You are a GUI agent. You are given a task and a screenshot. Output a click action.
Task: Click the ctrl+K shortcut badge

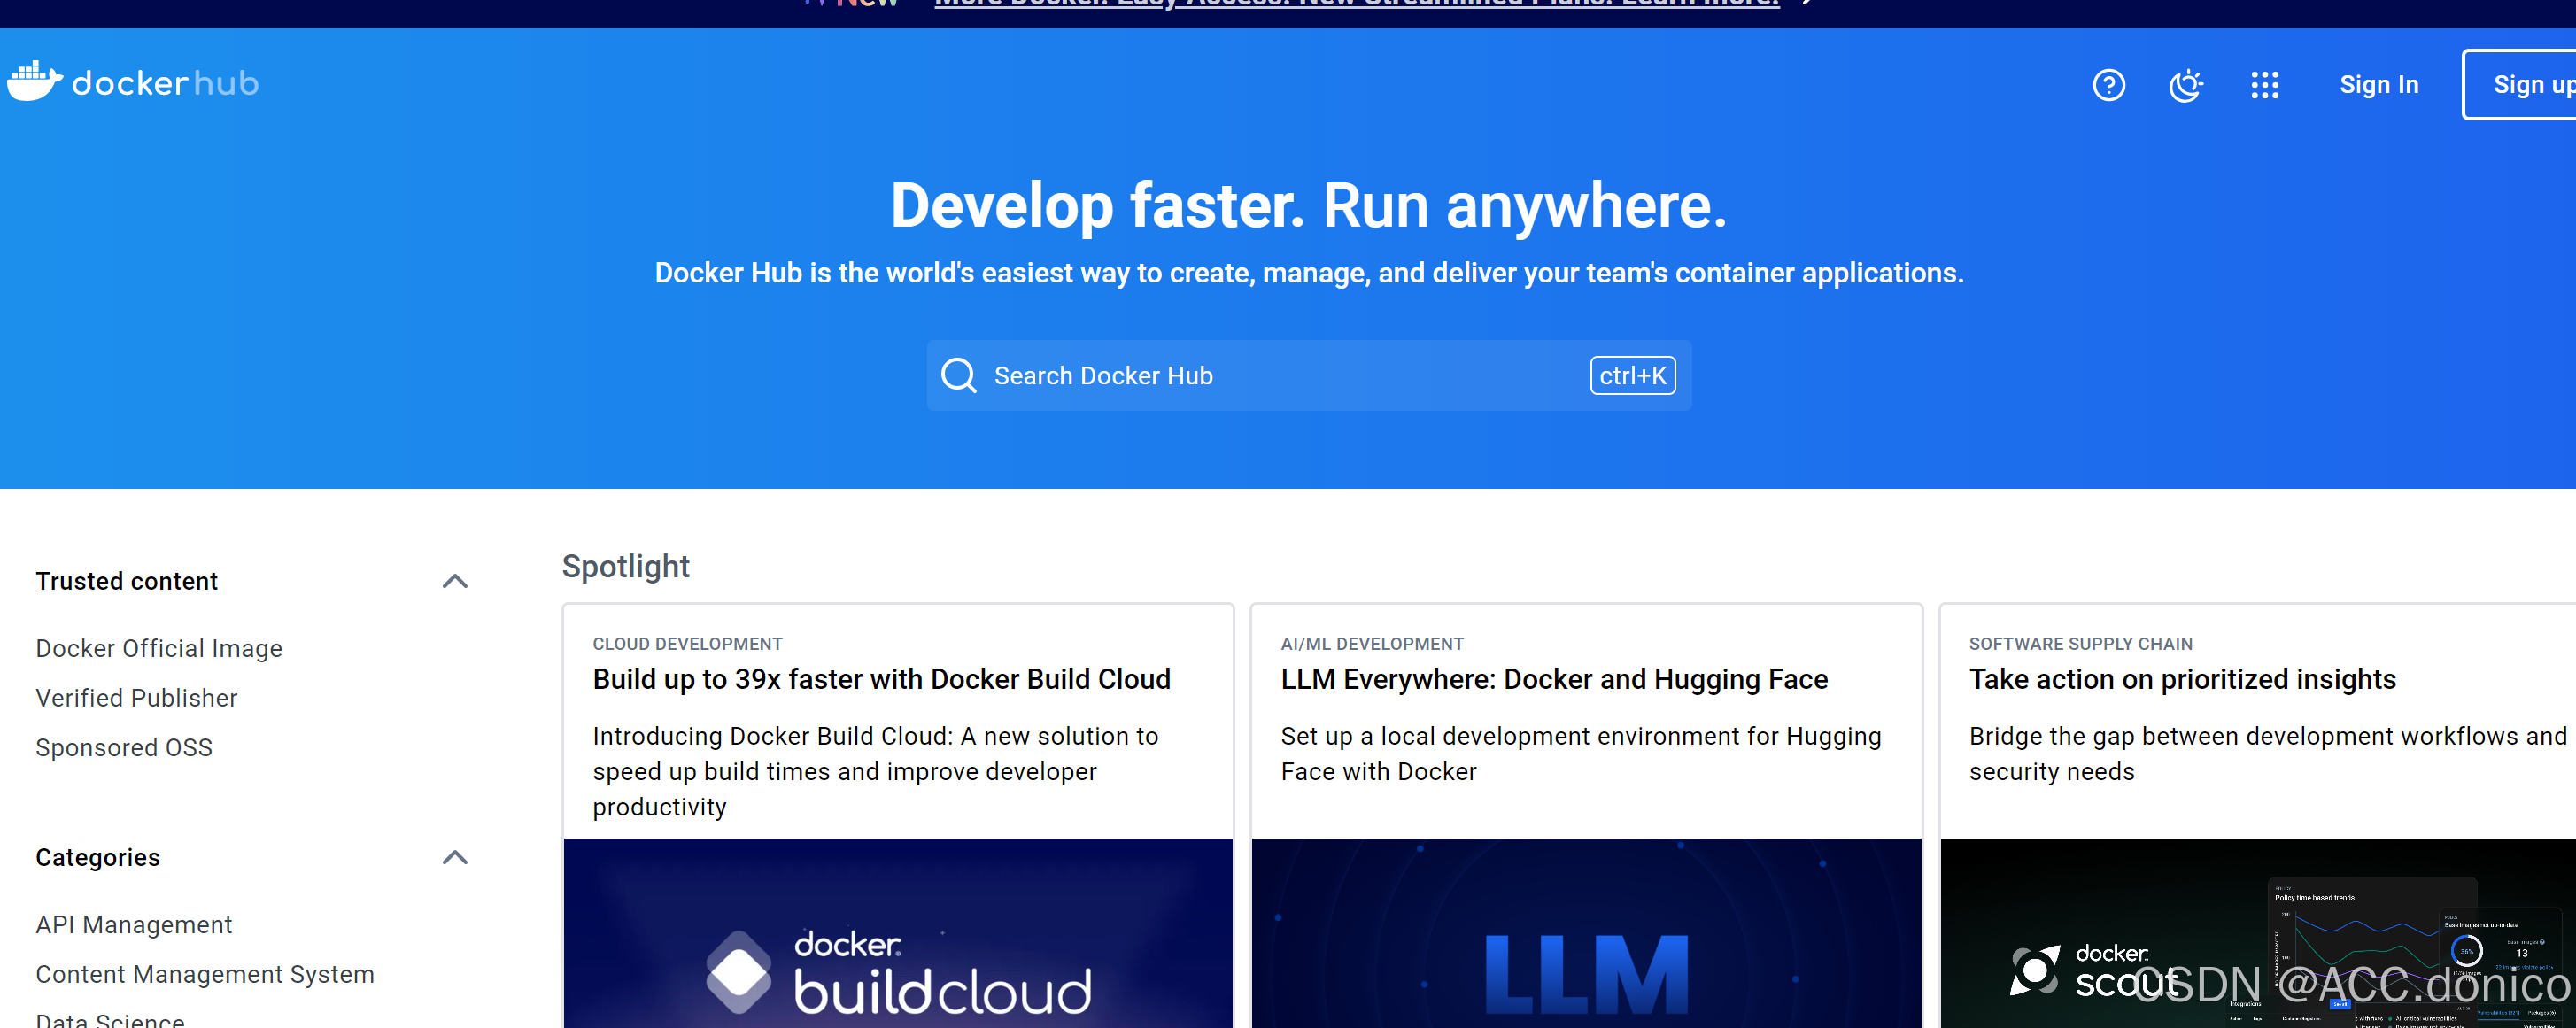click(x=1632, y=376)
